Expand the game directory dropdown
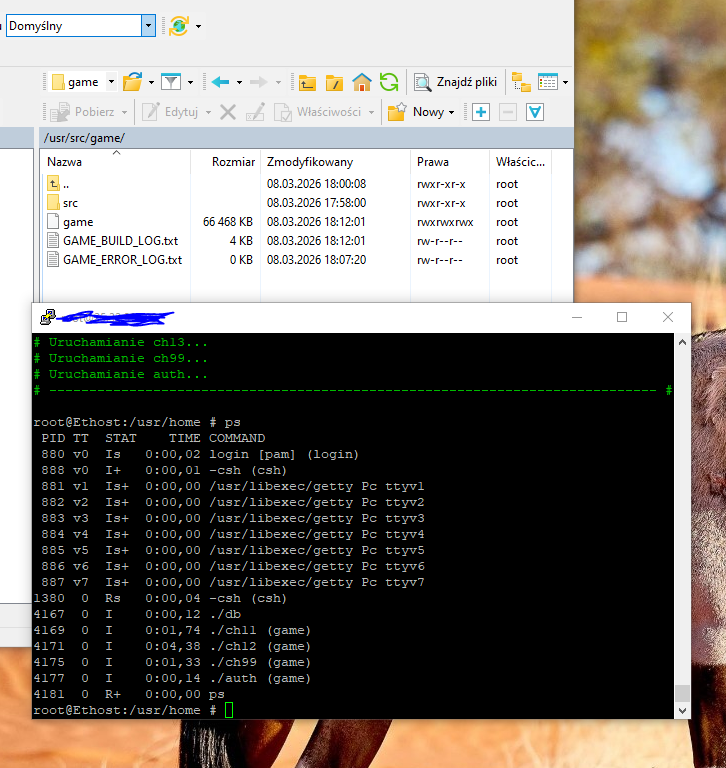This screenshot has height=768, width=726. tap(110, 82)
